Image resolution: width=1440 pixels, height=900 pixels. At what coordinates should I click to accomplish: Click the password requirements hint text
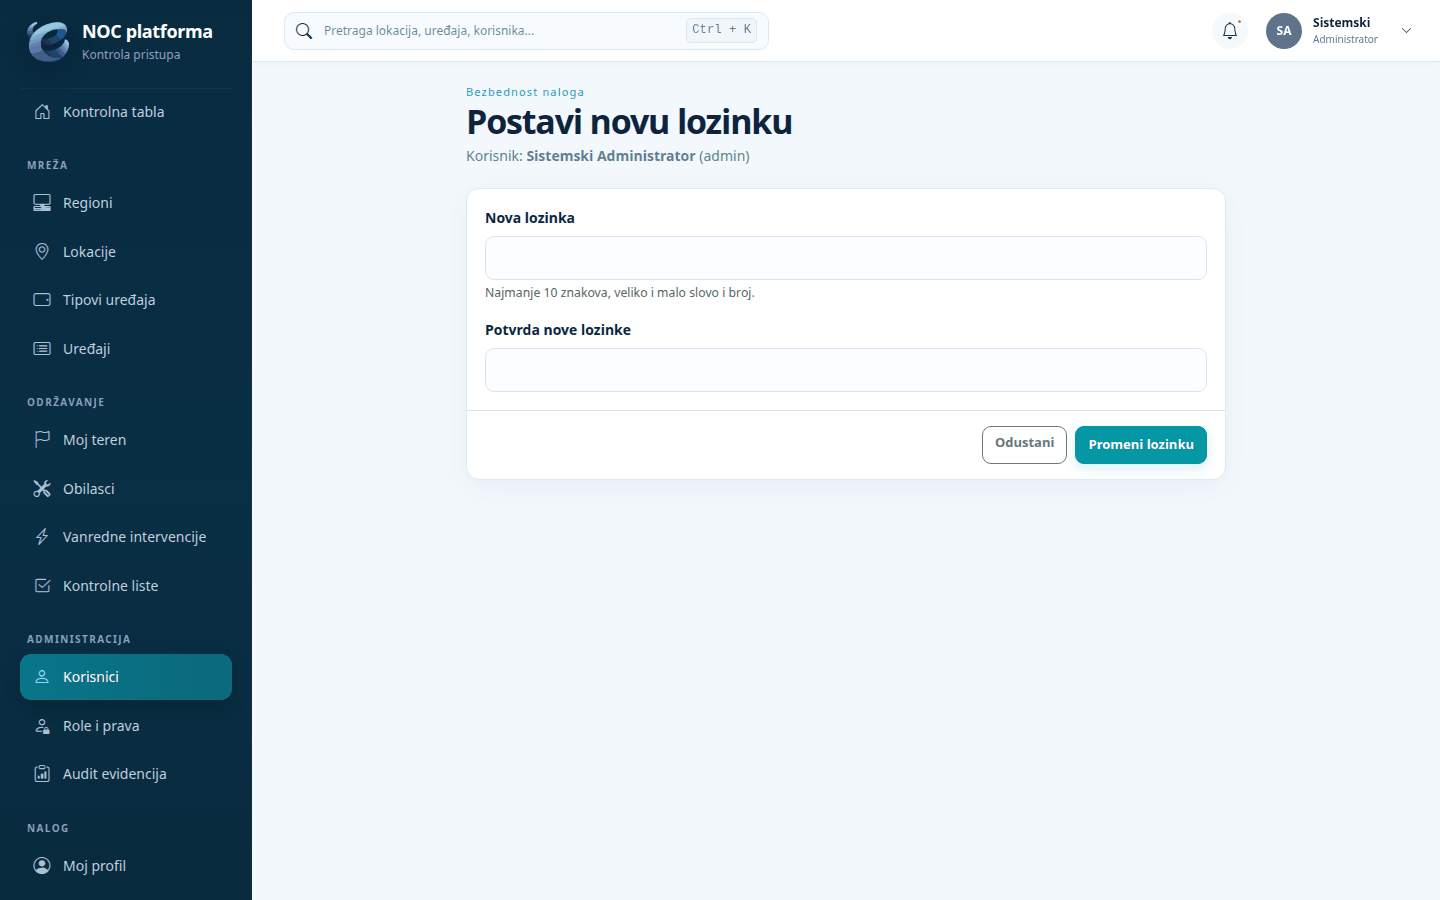pyautogui.click(x=620, y=293)
